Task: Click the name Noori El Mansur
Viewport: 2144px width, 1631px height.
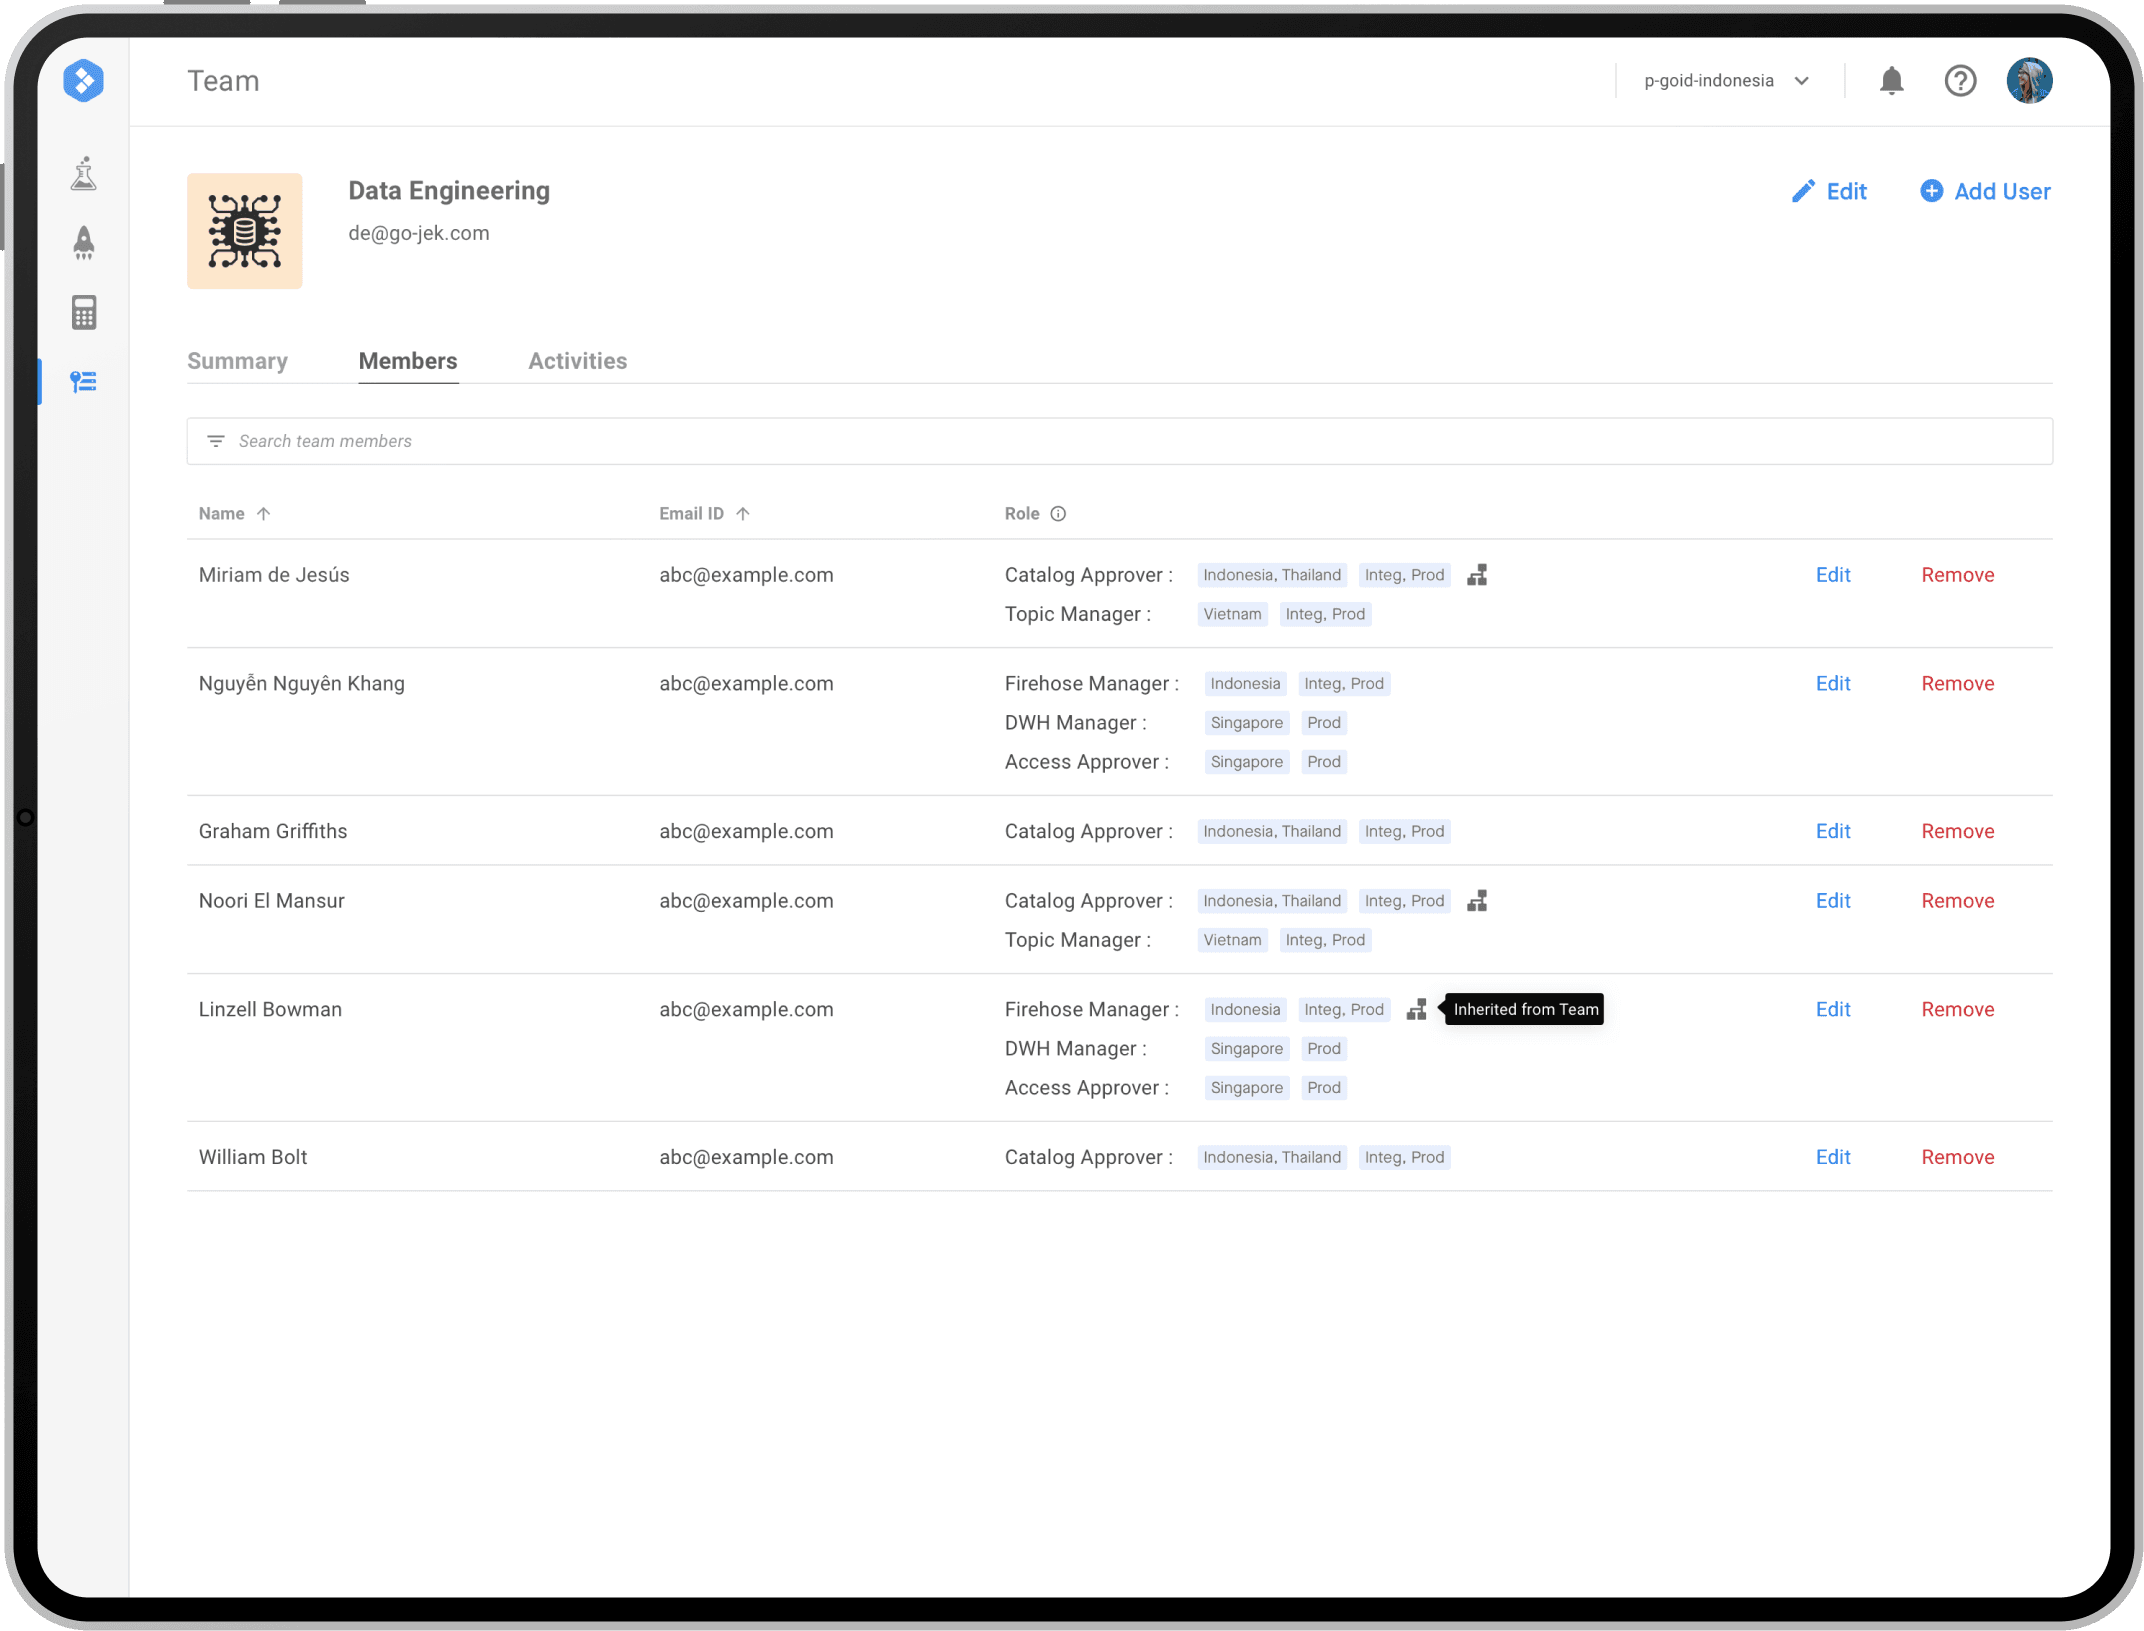Action: (x=272, y=901)
